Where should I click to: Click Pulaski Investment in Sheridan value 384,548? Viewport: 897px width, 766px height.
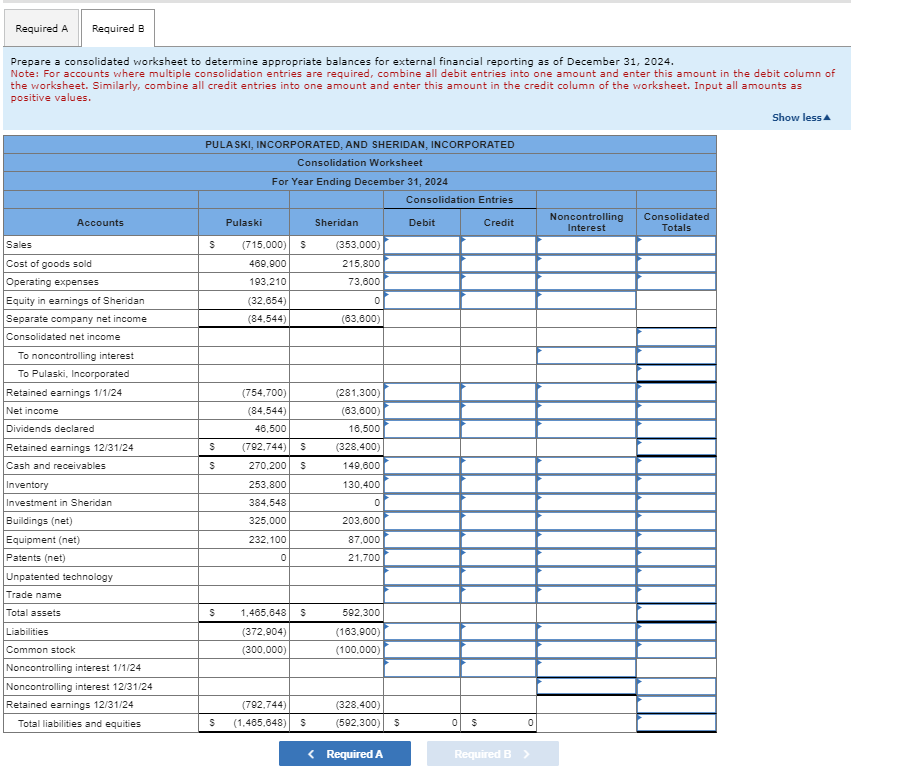267,503
